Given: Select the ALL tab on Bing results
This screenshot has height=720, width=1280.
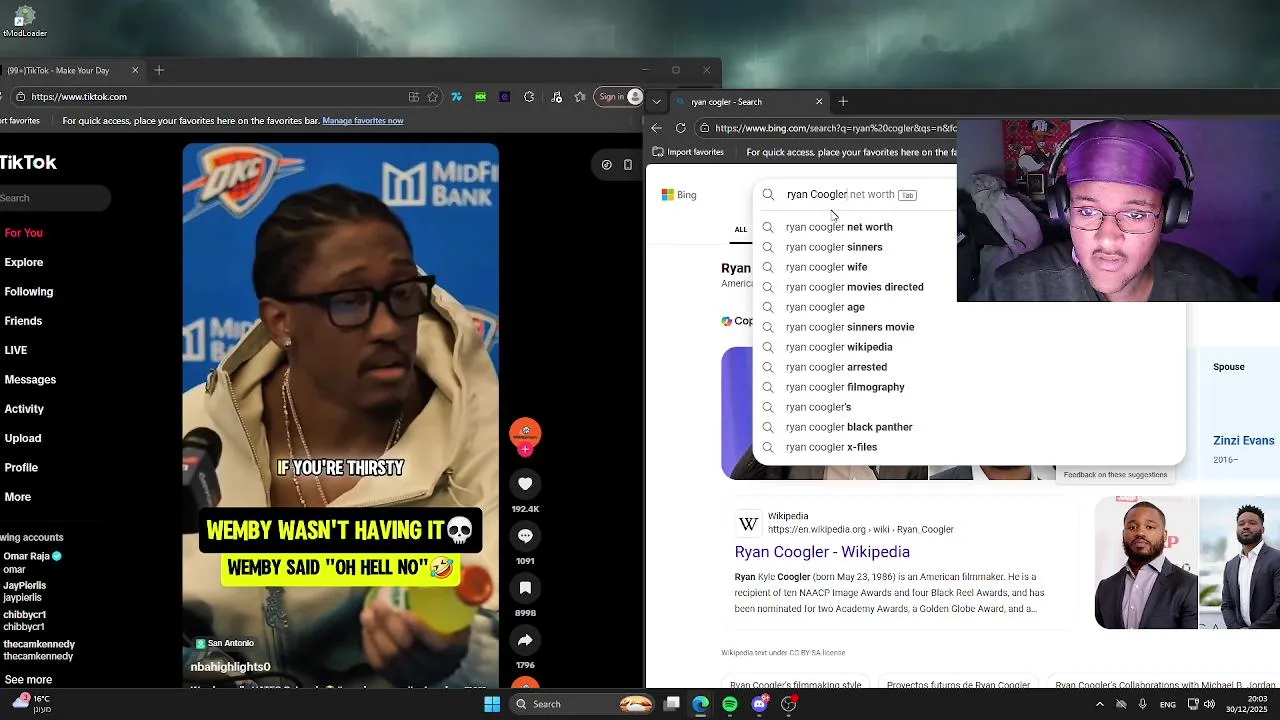Looking at the screenshot, I should pos(740,230).
